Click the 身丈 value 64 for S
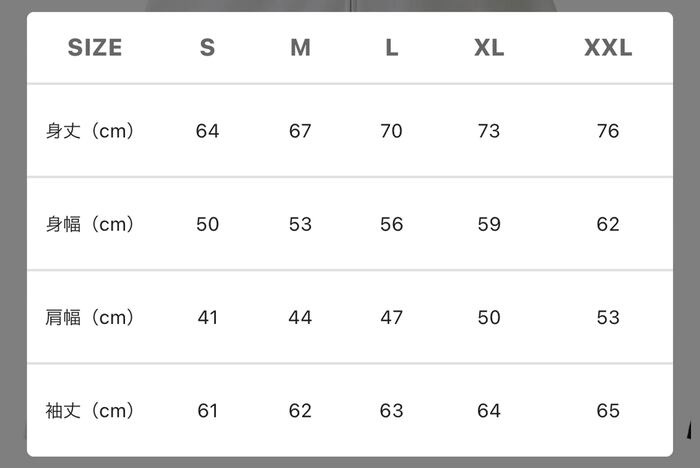Image resolution: width=700 pixels, height=468 pixels. [x=207, y=131]
